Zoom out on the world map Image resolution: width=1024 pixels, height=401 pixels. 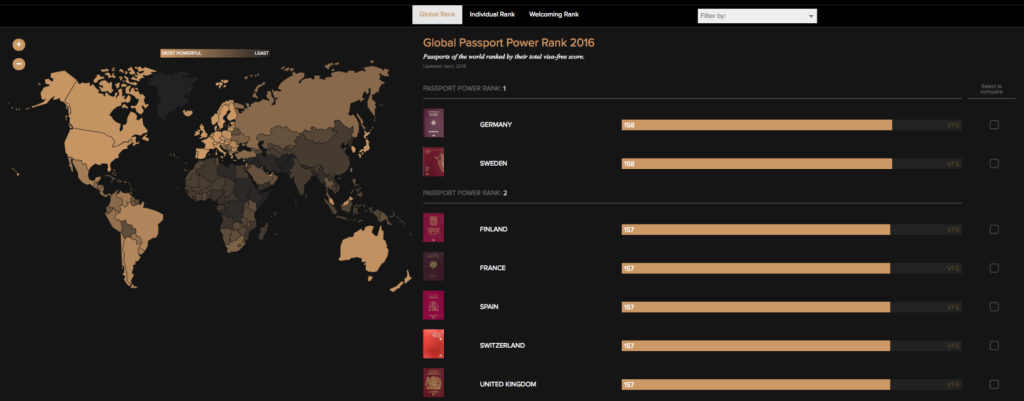tap(19, 63)
